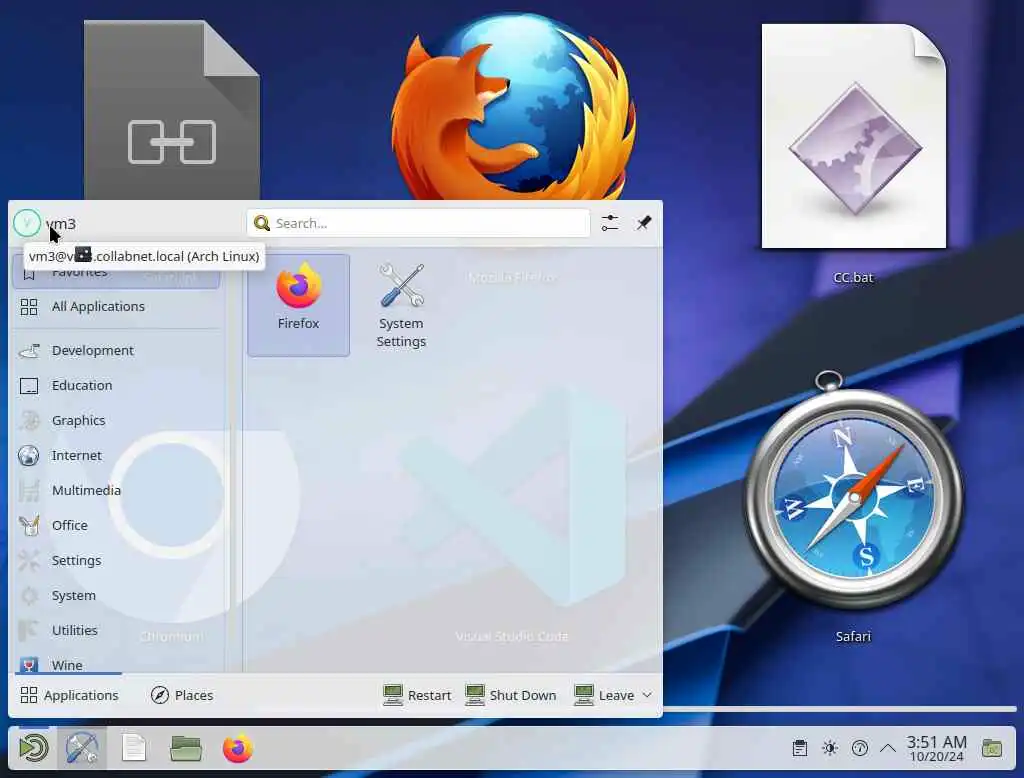
Task: Select the All Applications category
Action: (x=116, y=306)
